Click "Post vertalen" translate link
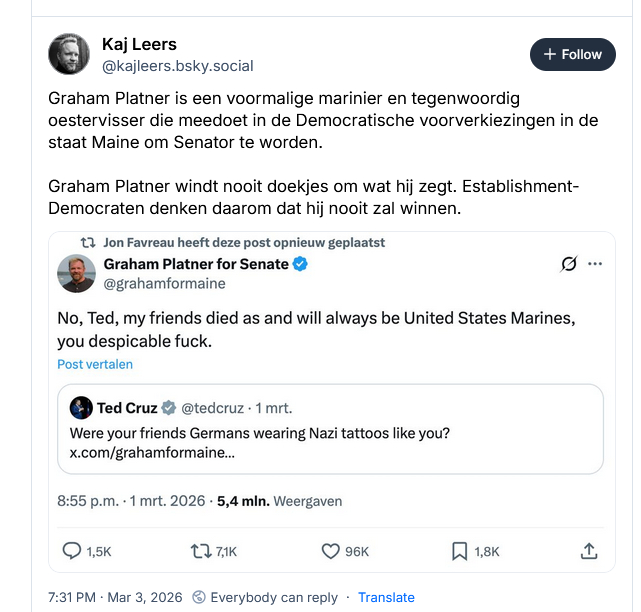 pyautogui.click(x=95, y=364)
